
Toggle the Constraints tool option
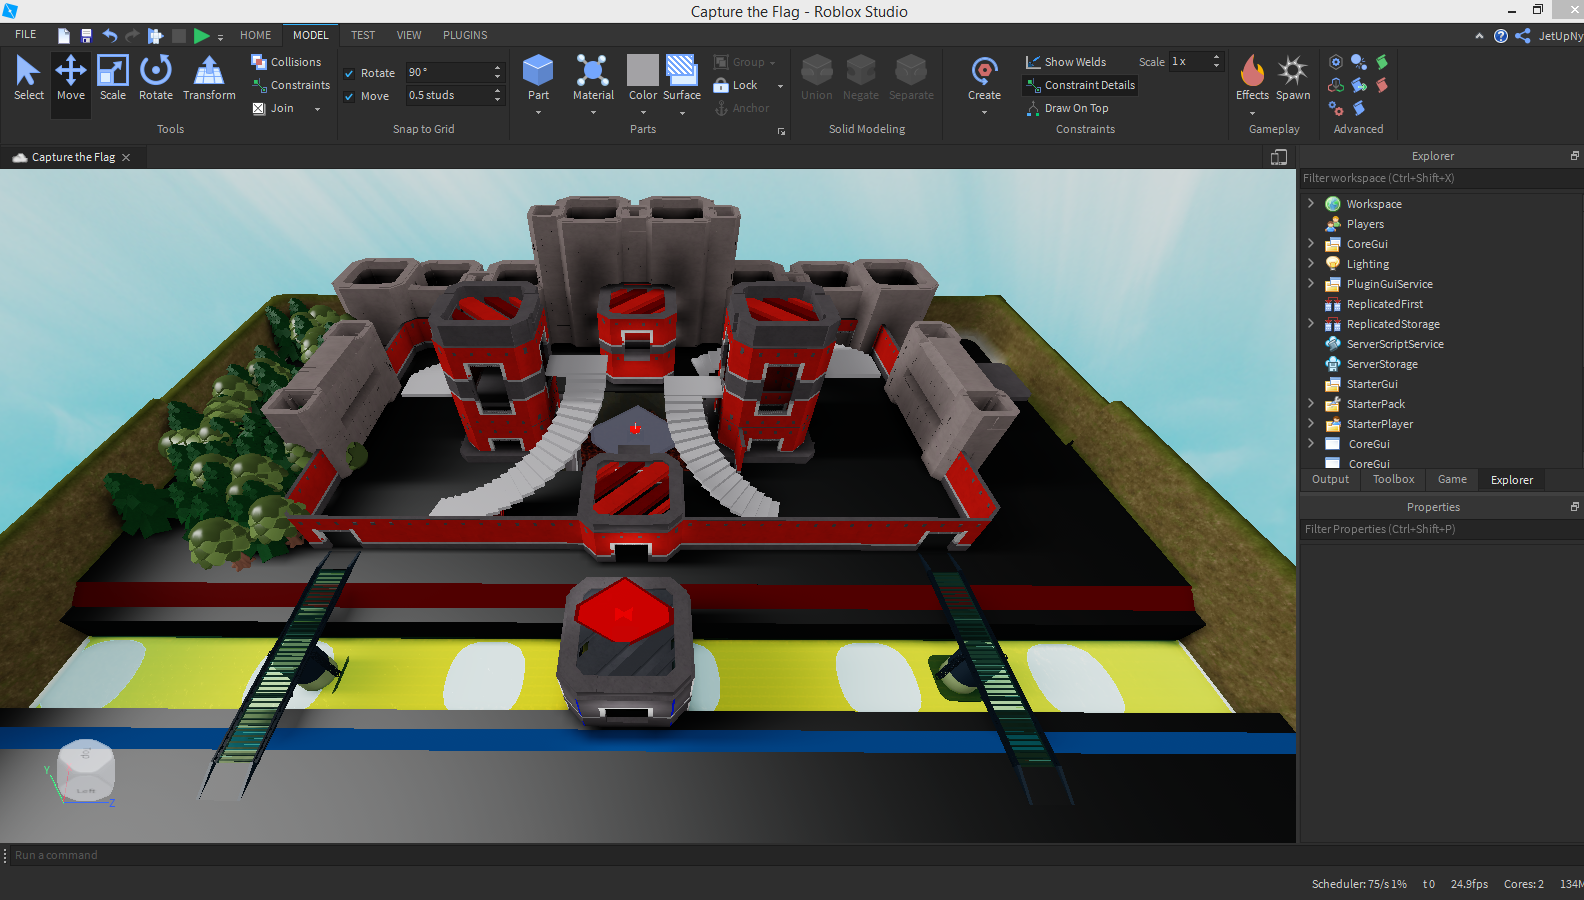(291, 85)
